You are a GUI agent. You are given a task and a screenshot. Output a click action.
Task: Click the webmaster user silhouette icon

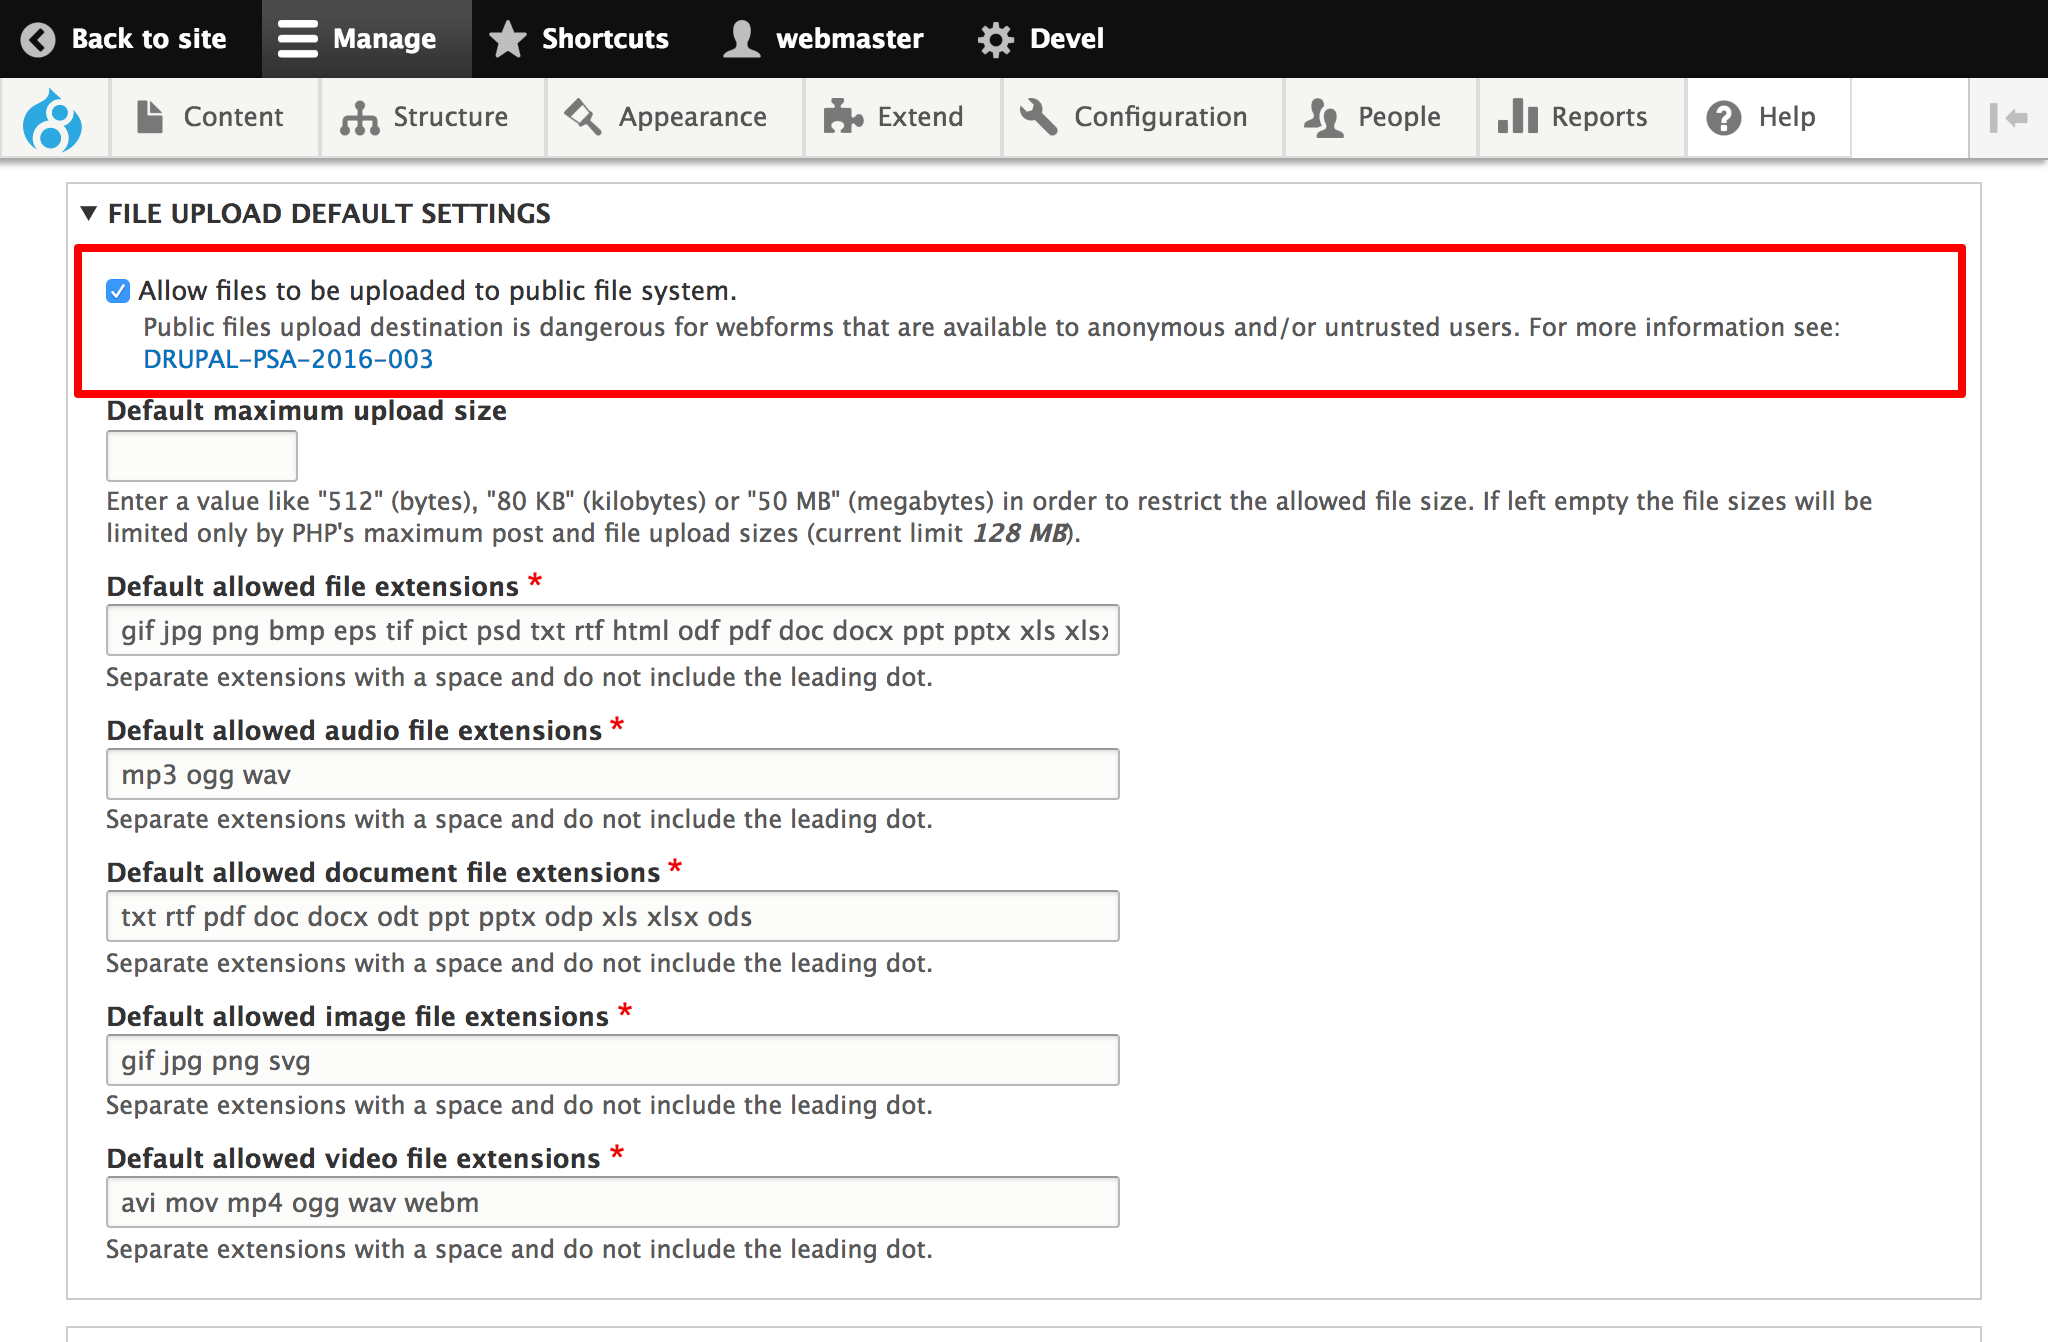click(x=742, y=39)
